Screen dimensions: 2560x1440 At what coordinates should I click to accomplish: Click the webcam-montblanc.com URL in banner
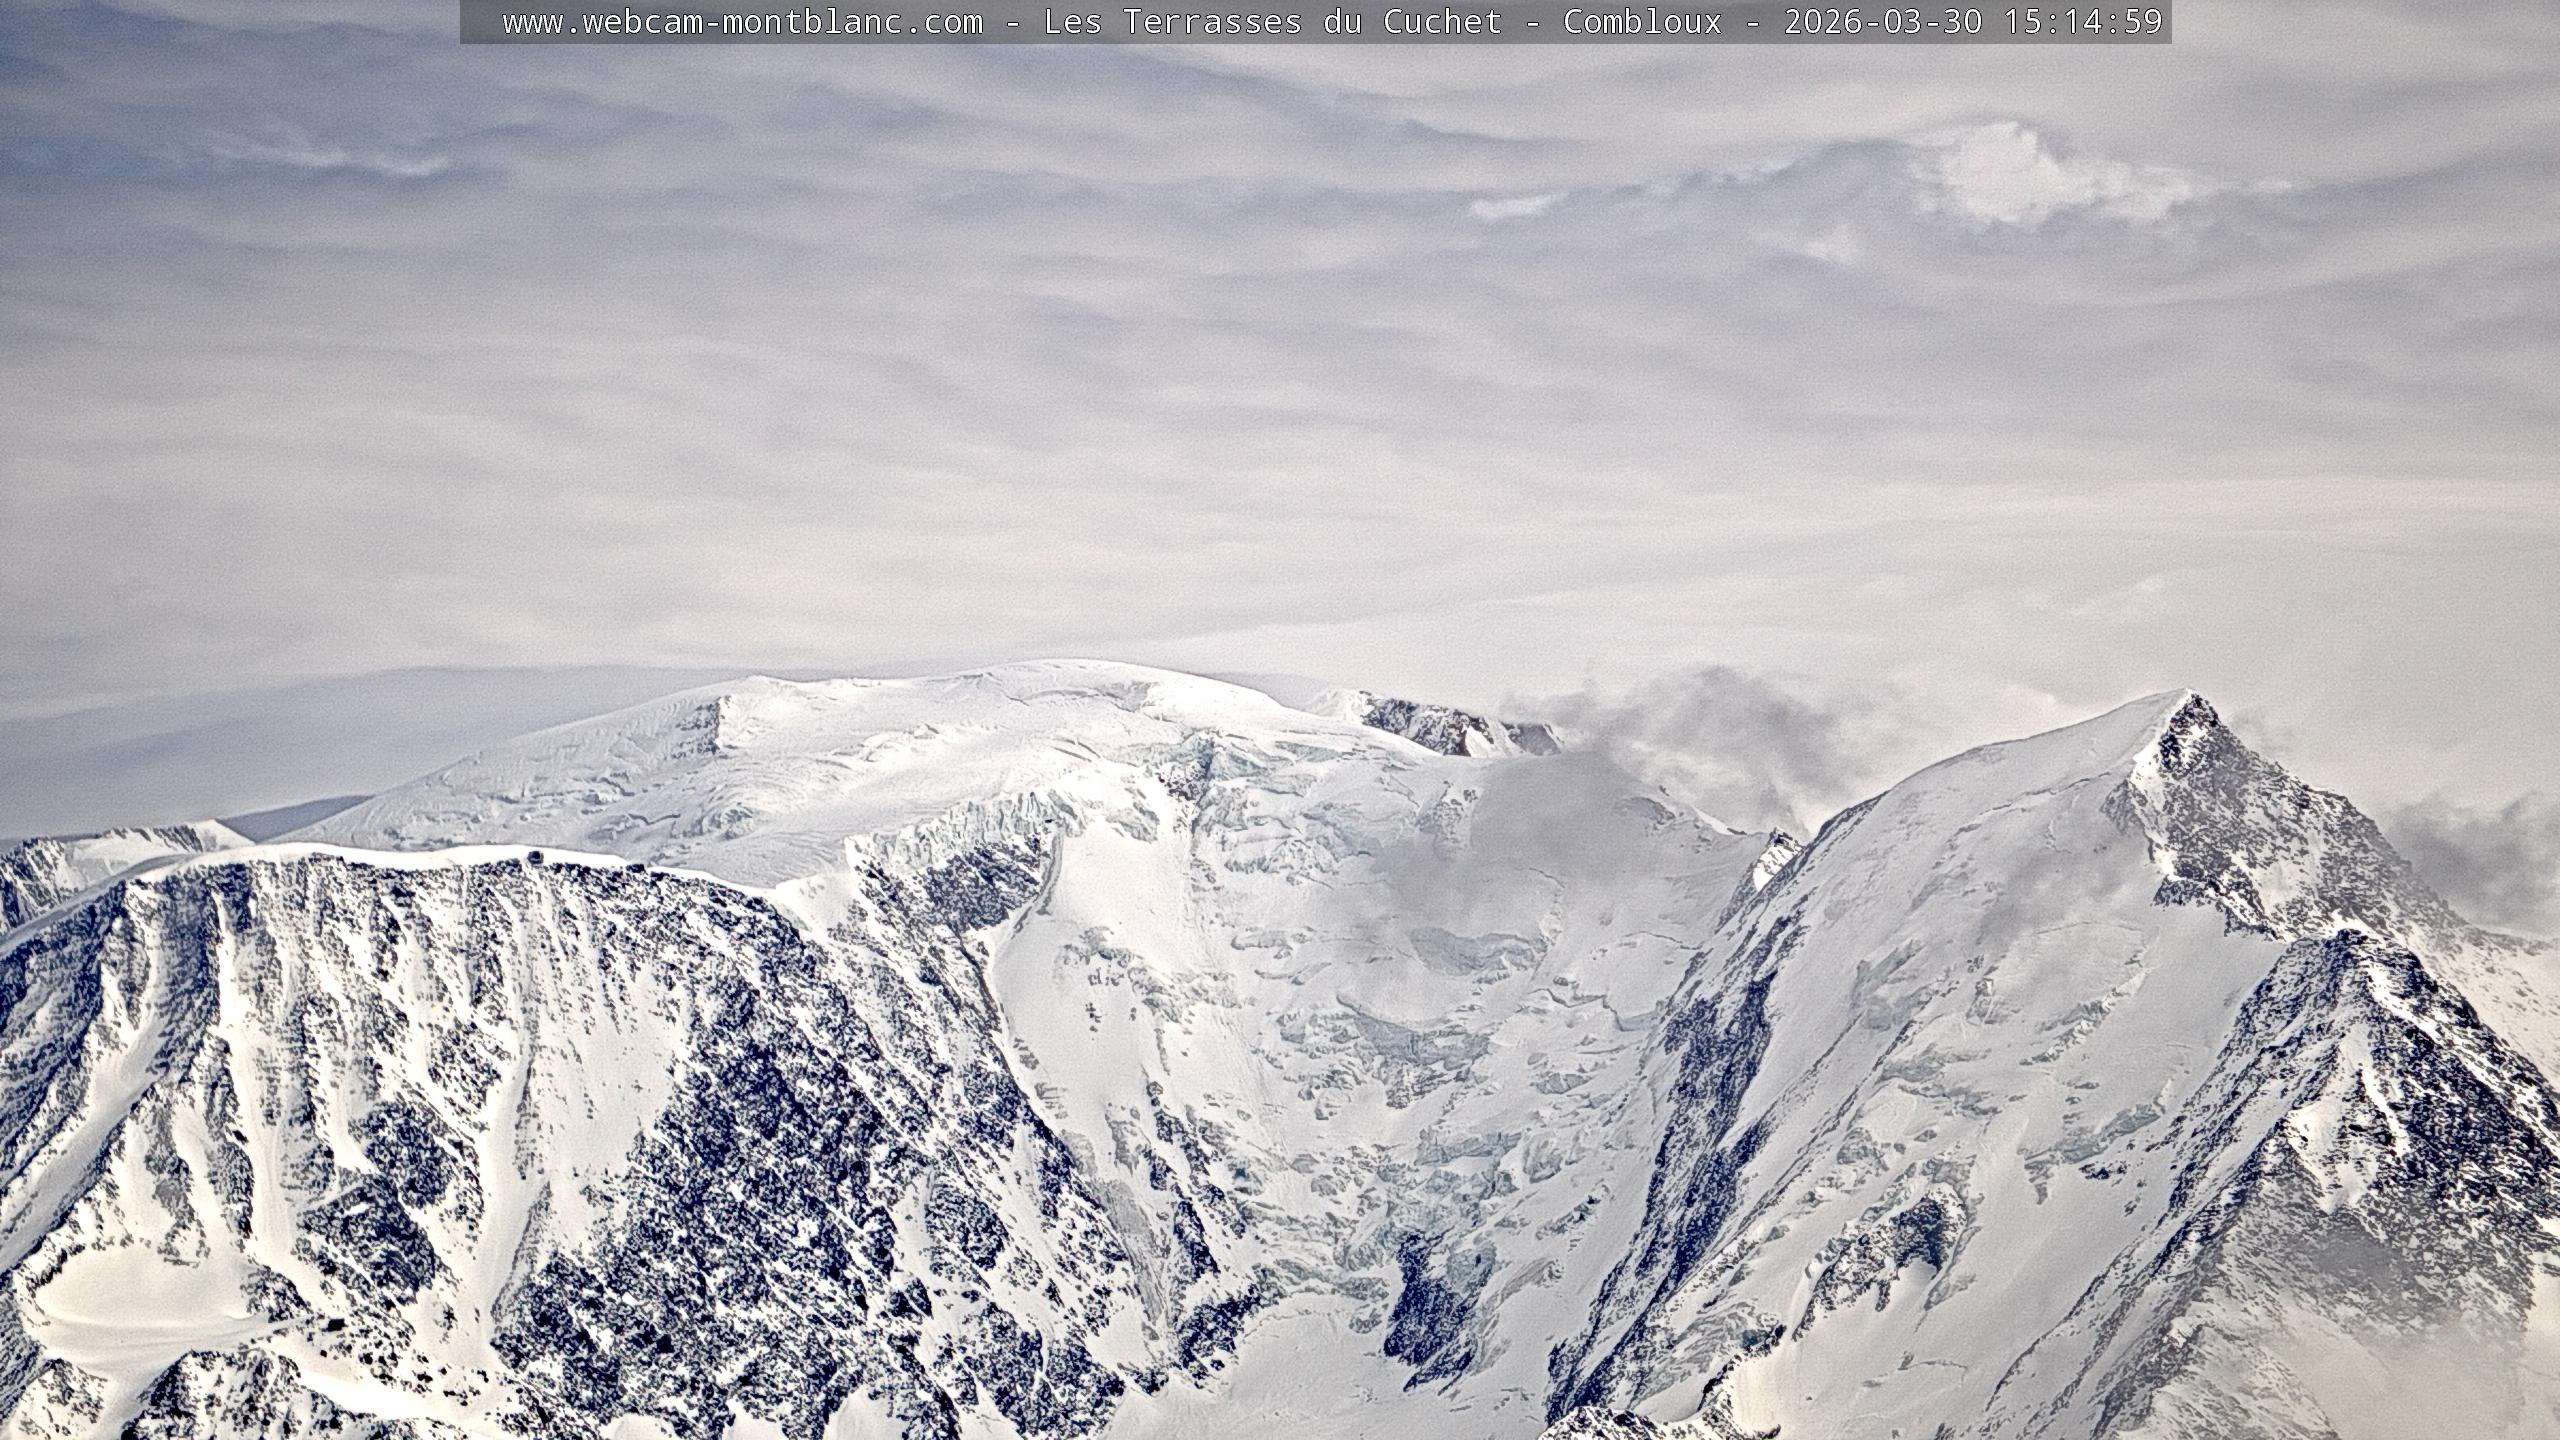742,22
